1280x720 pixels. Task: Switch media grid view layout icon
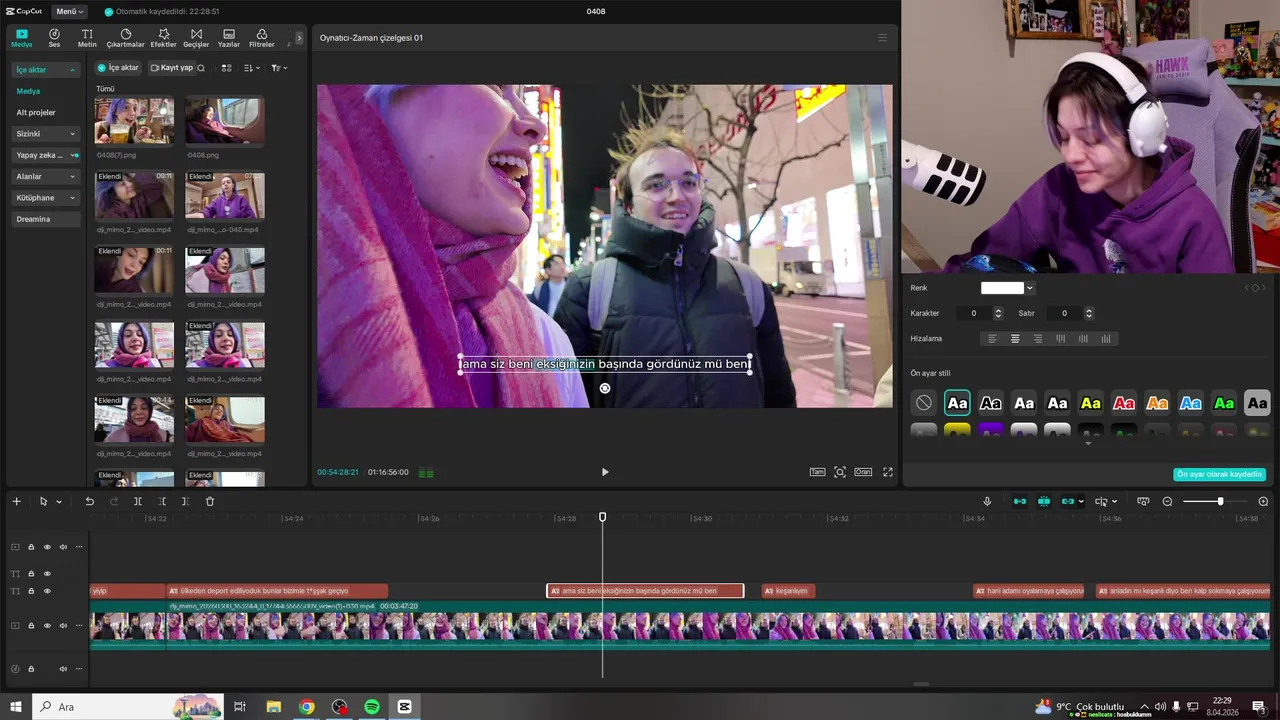(x=227, y=68)
